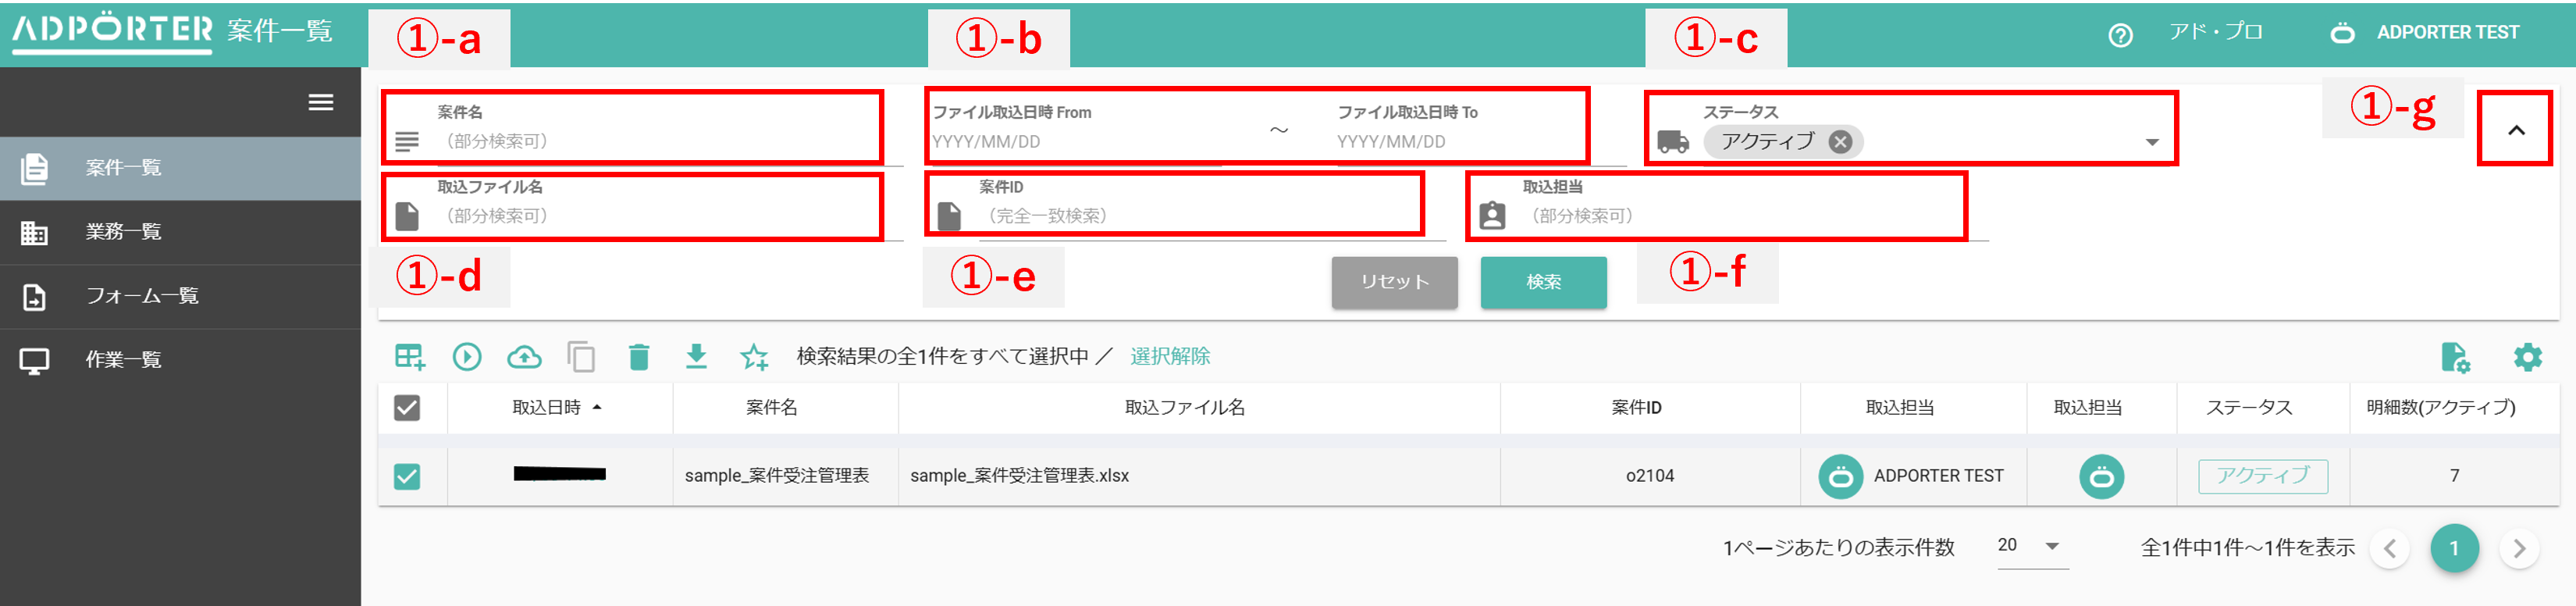This screenshot has height=606, width=2576.
Task: Uncheck the sample_案件受注管理表 row checkbox
Action: tap(407, 476)
